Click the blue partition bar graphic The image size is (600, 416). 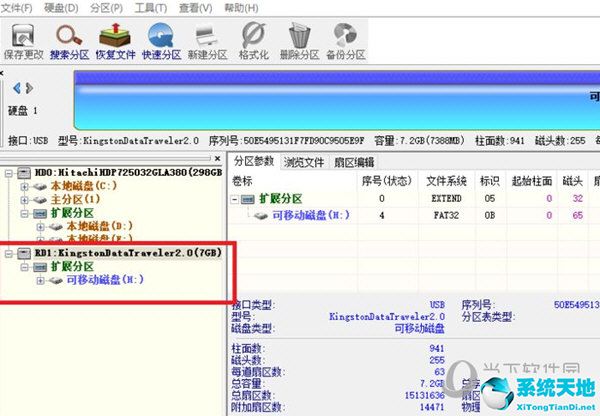pos(337,100)
